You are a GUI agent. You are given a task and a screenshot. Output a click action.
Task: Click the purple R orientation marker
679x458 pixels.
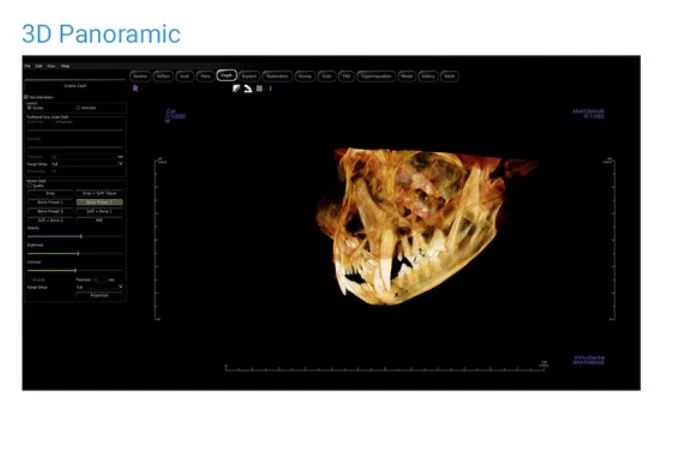click(x=135, y=88)
